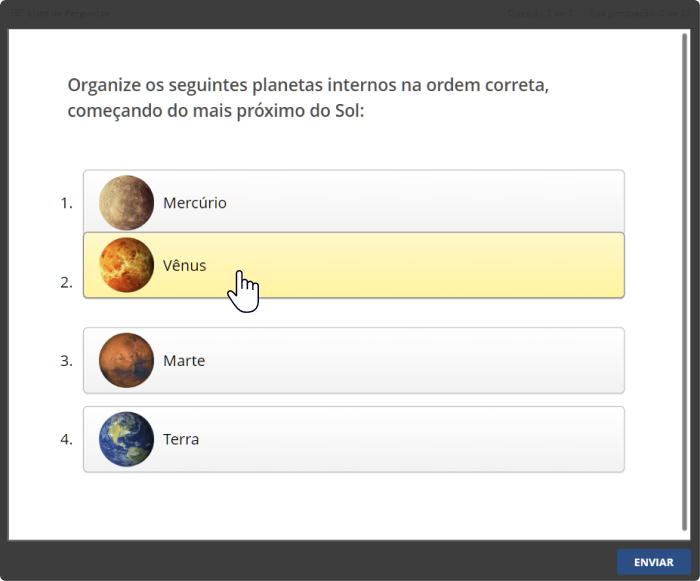Select the Terra answer row
This screenshot has height=581, width=700.
[354, 439]
